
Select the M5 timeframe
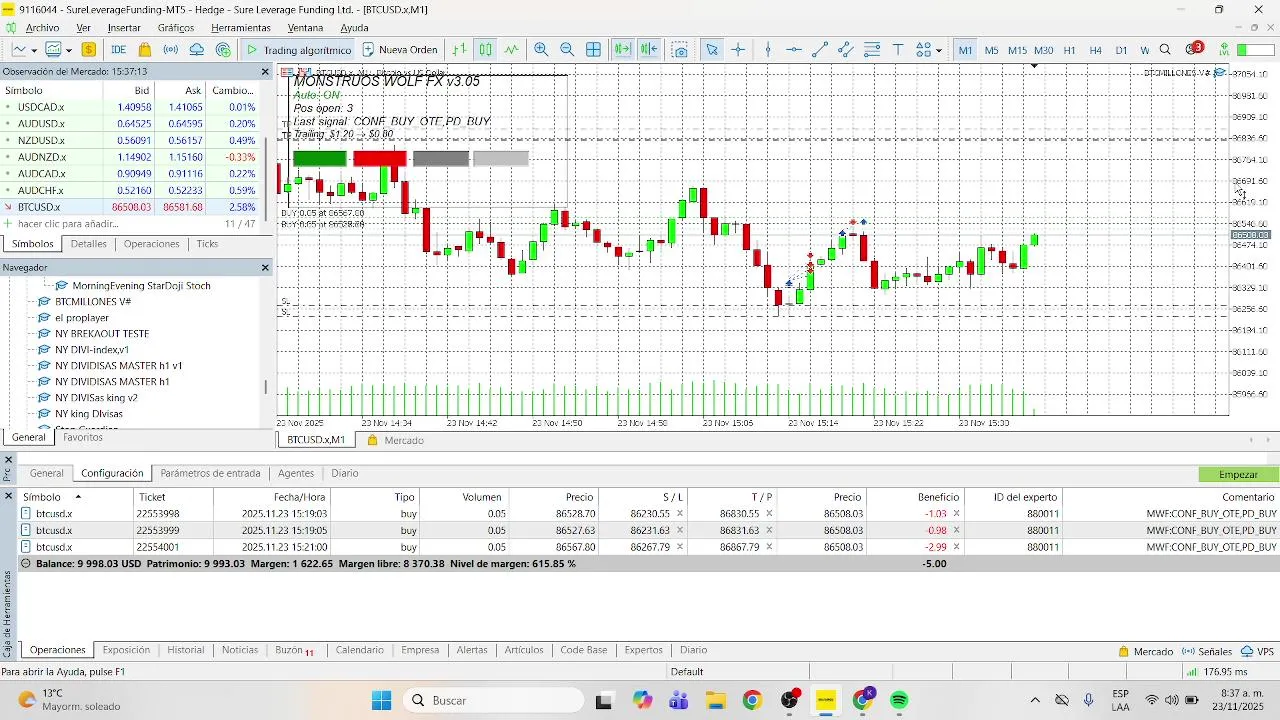(991, 49)
